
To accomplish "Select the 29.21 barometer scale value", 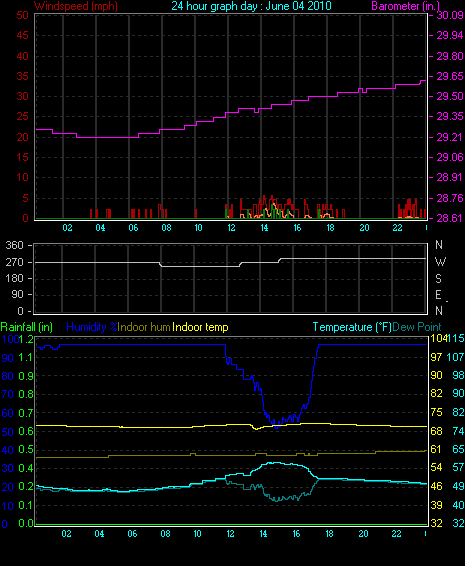I will click(450, 137).
